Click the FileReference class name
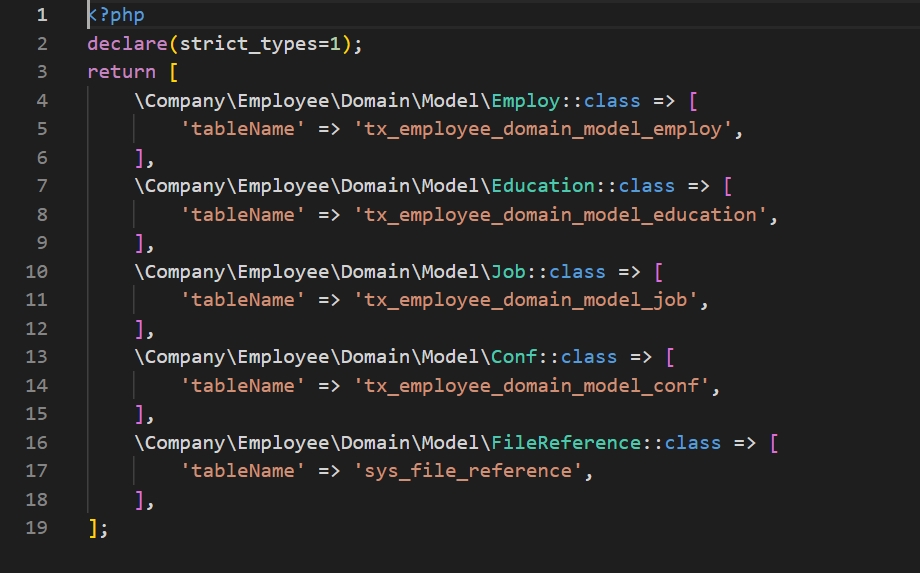 click(x=566, y=442)
